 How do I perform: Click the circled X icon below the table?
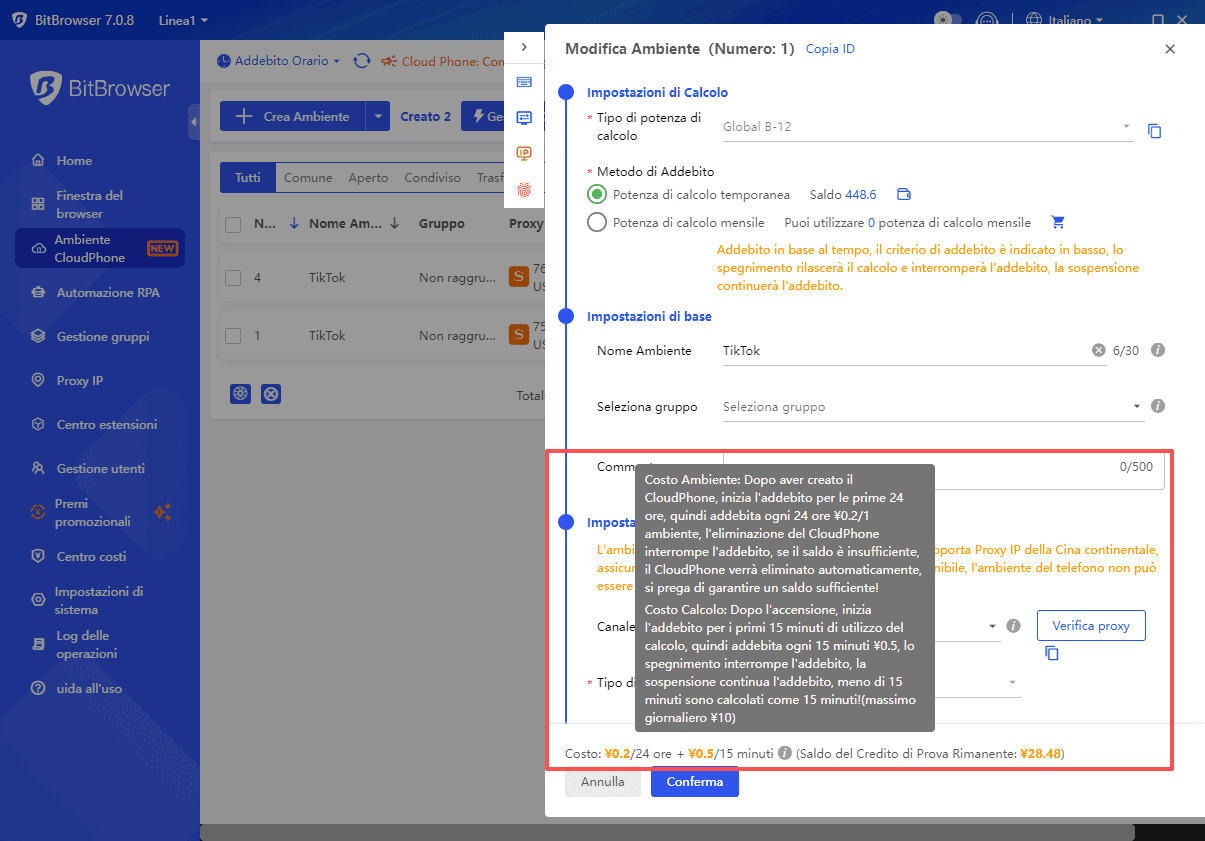point(271,394)
